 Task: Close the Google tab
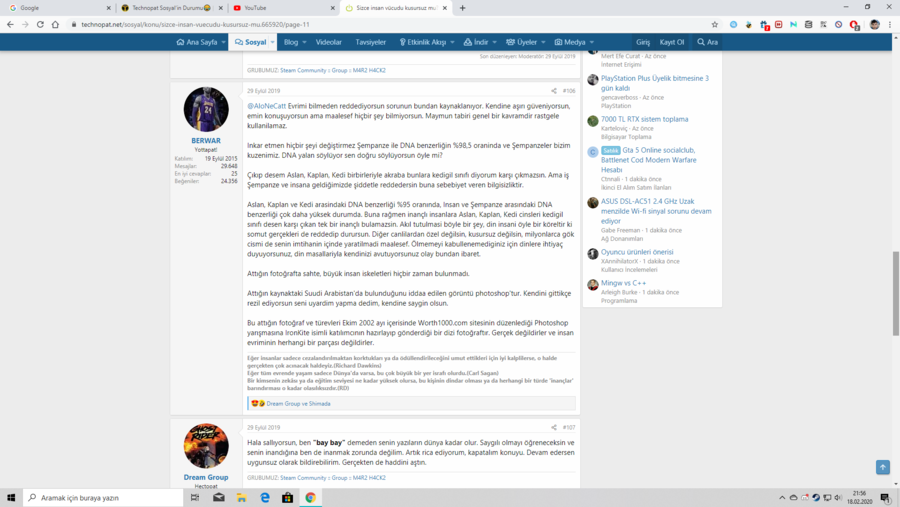(x=108, y=8)
